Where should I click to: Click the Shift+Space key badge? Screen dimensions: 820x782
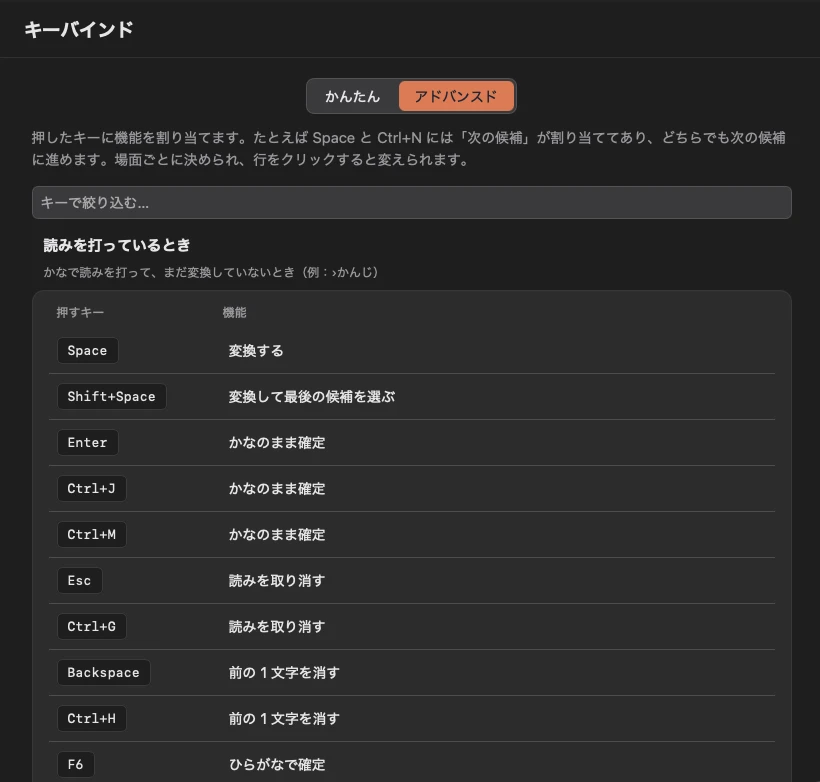tap(111, 396)
